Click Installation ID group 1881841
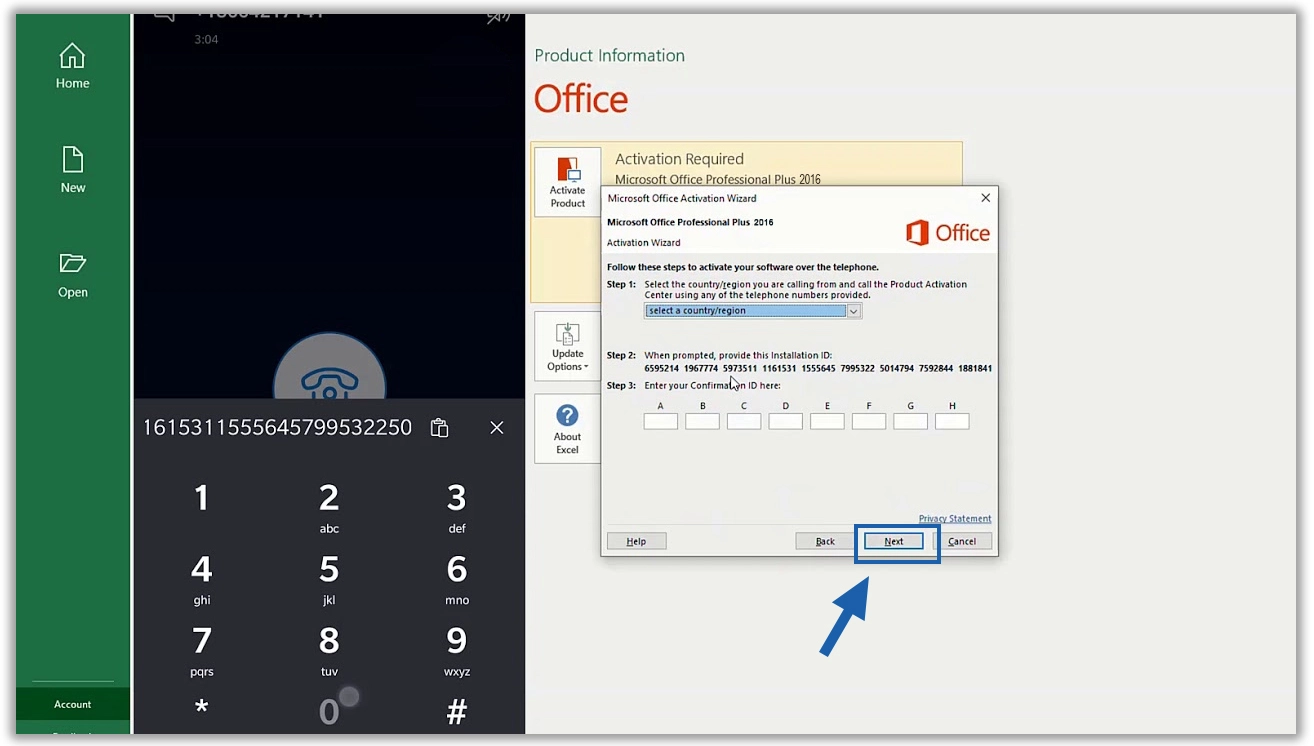Screen dimensions: 1314x746 tap(975, 369)
